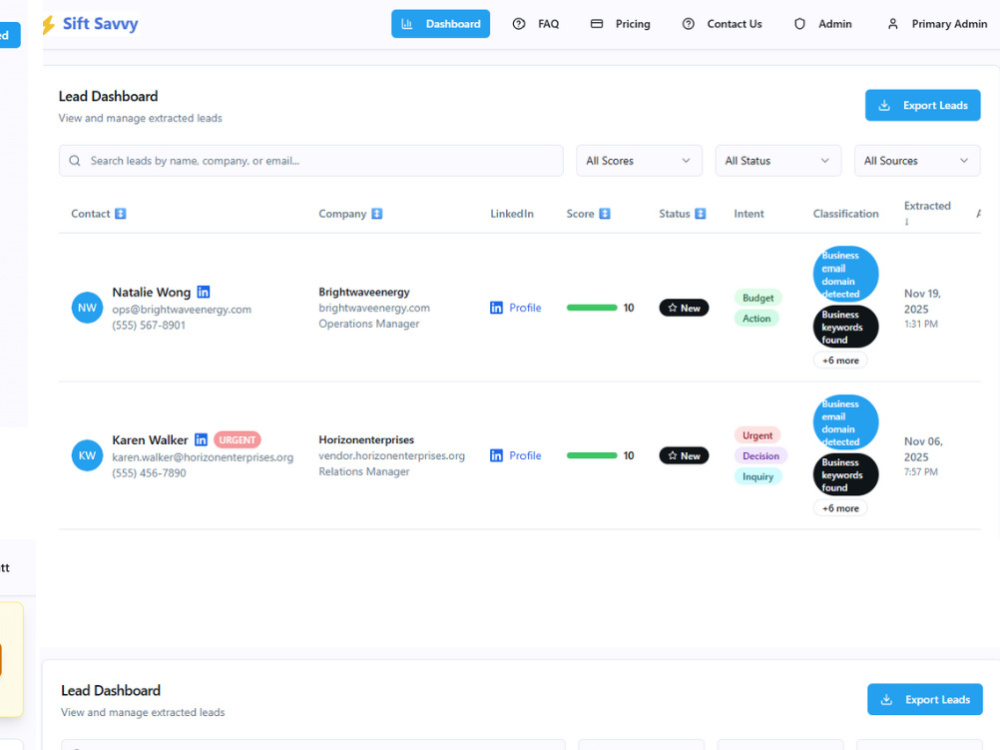Open the Contact Us page

tap(721, 24)
